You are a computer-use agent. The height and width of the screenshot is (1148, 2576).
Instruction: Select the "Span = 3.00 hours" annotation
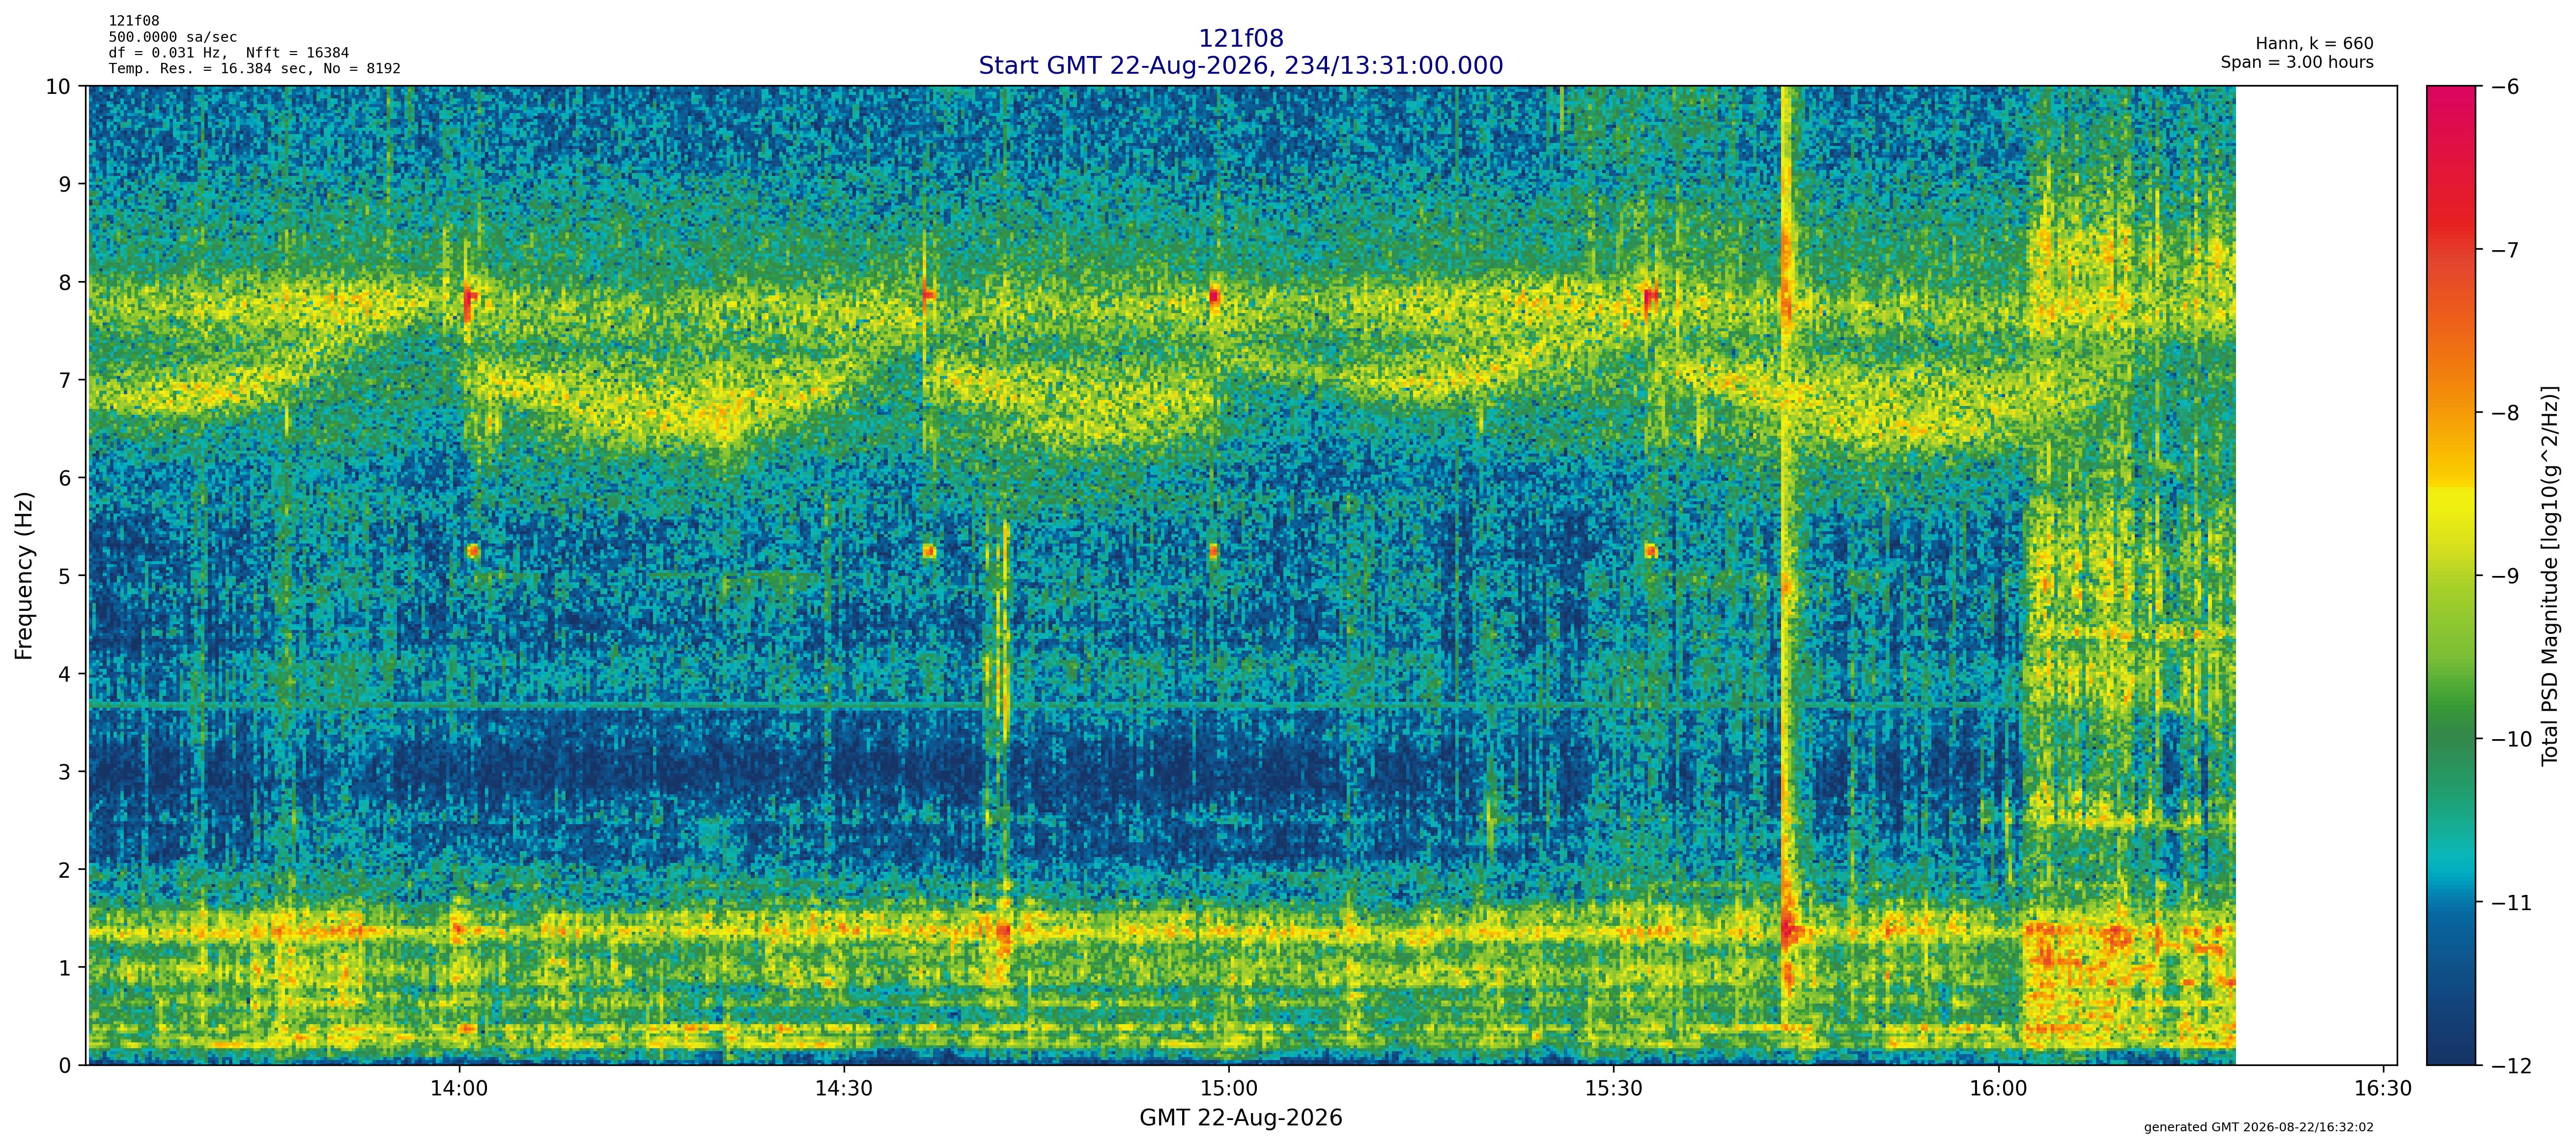[x=2297, y=62]
